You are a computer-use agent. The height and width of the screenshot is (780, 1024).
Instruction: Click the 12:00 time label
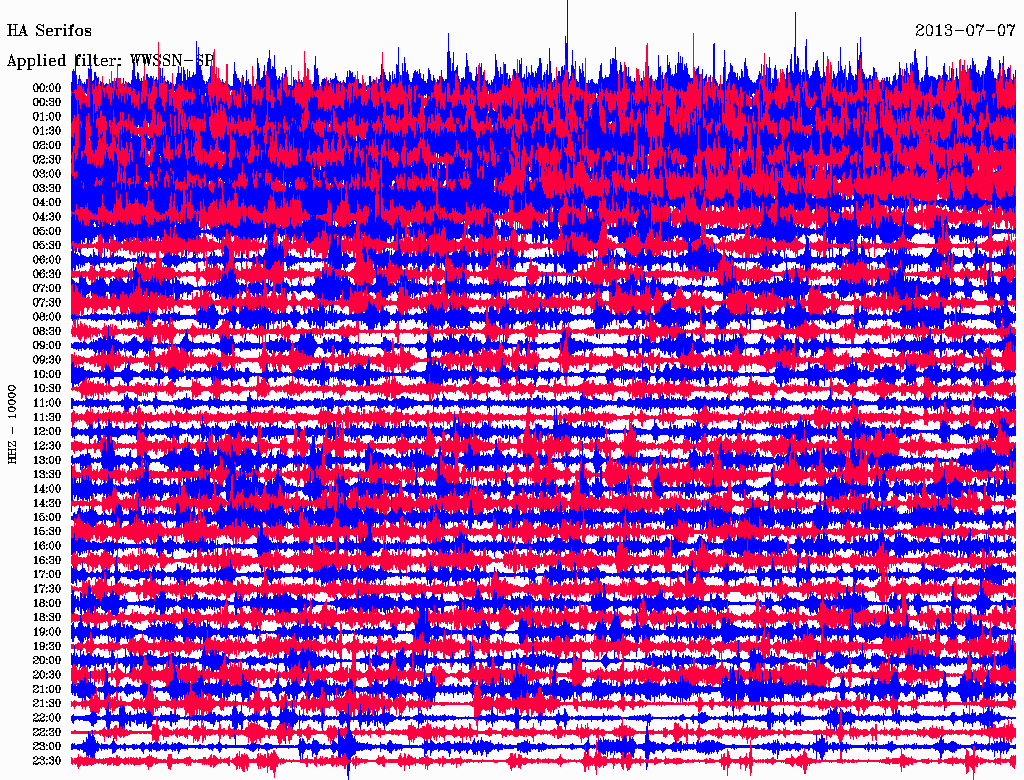pos(46,432)
